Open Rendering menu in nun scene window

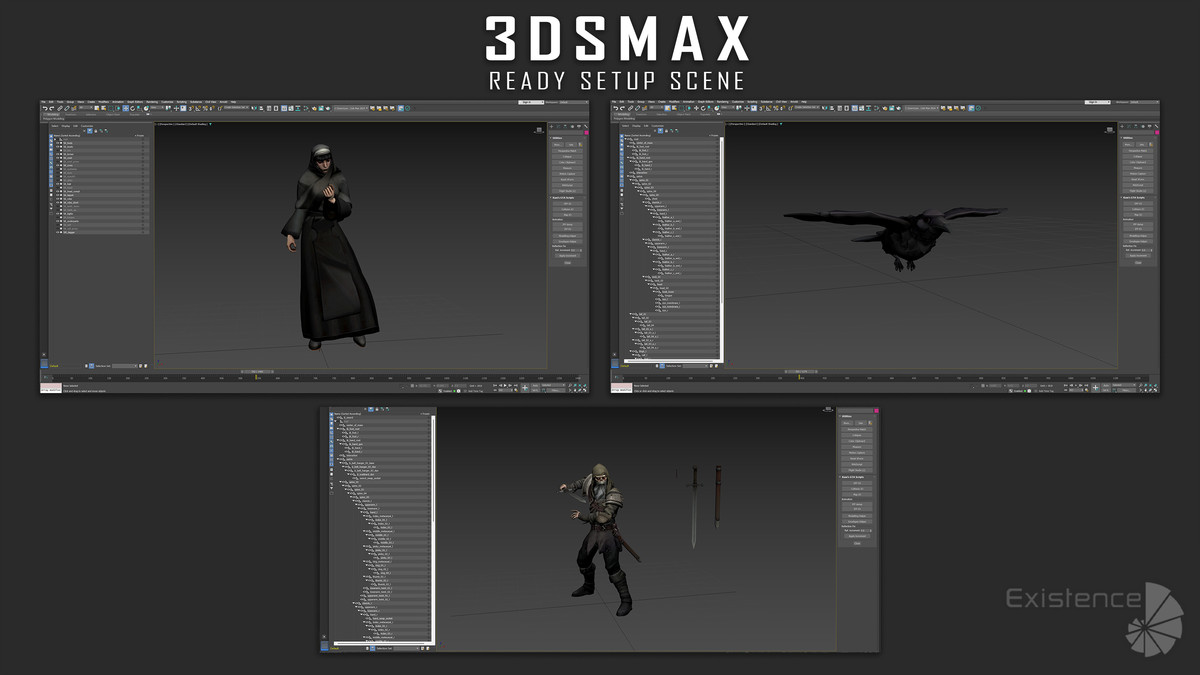[x=152, y=102]
